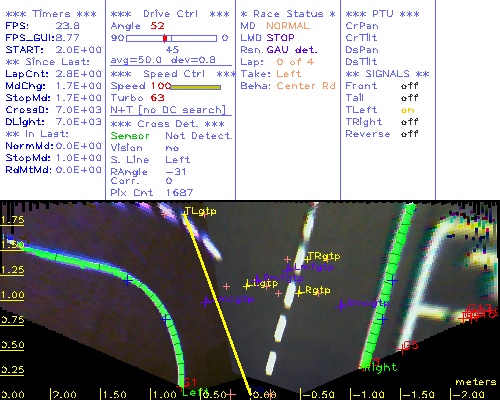The height and width of the screenshot is (400, 500).
Task: Select the red G5 marker
Action: (411, 345)
